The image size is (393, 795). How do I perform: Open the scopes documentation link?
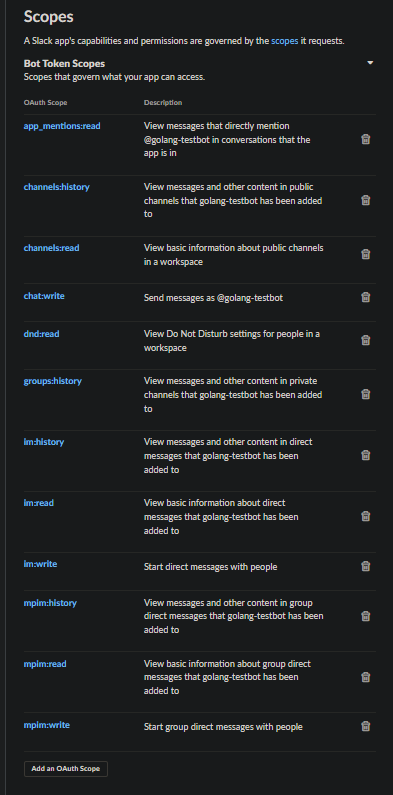(x=284, y=41)
